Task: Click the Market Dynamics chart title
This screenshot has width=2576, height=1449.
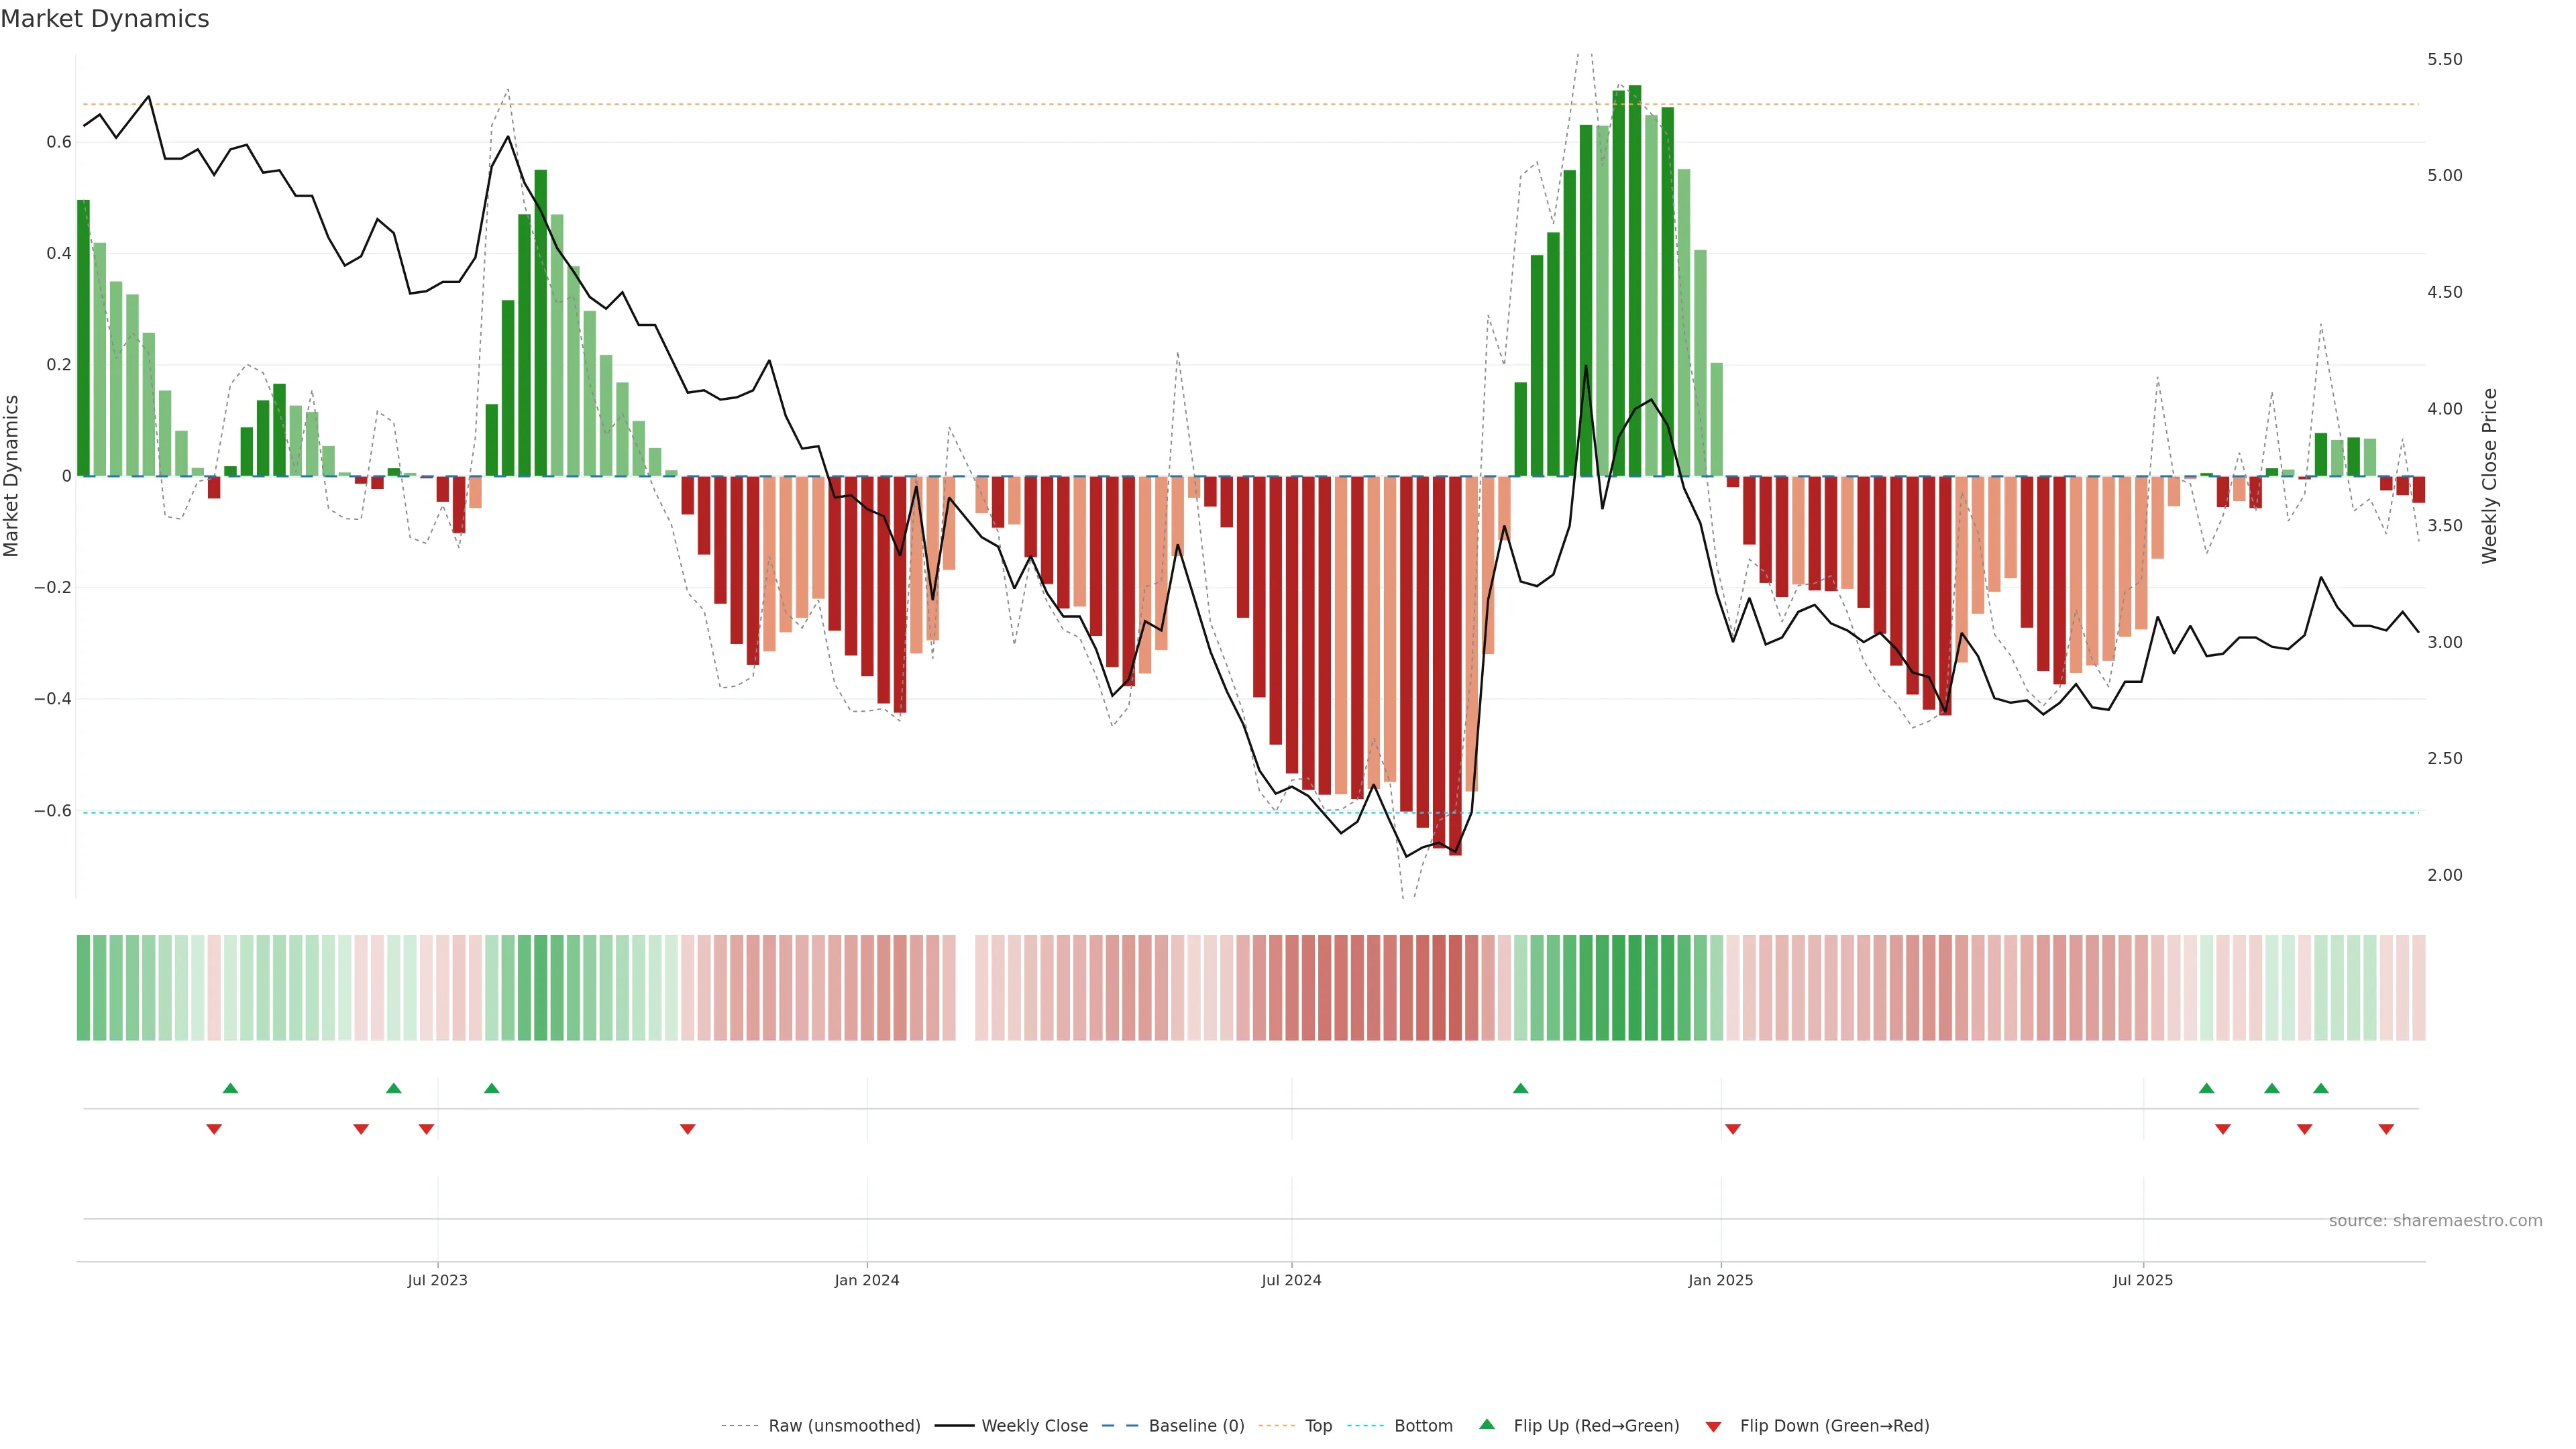Action: [x=105, y=19]
